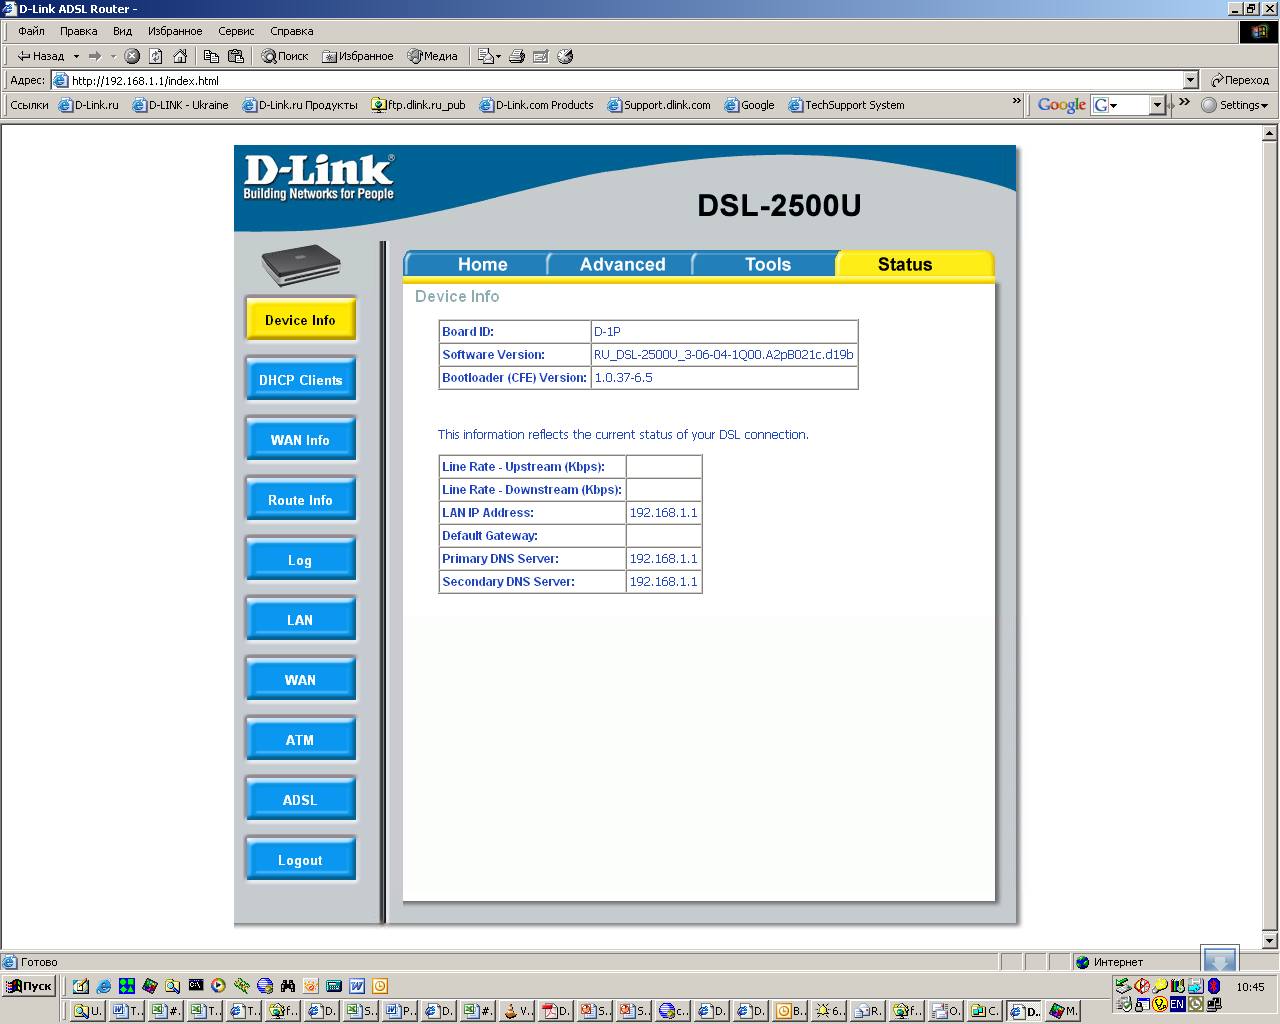Open the Back button history dropdown arrow
Screen dimensions: 1280x1024
coord(76,56)
